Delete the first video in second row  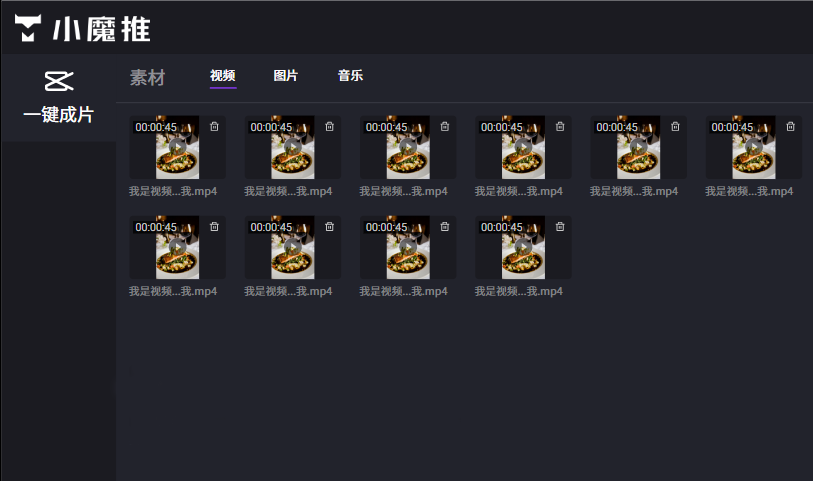(214, 227)
